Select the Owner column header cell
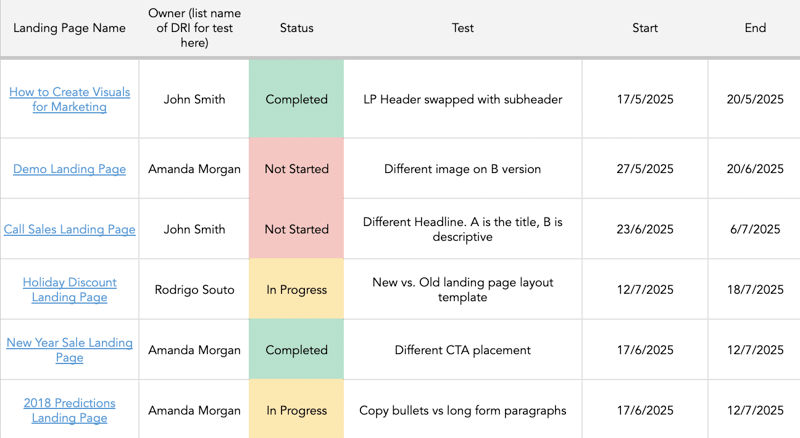The height and width of the screenshot is (438, 800). pyautogui.click(x=194, y=28)
